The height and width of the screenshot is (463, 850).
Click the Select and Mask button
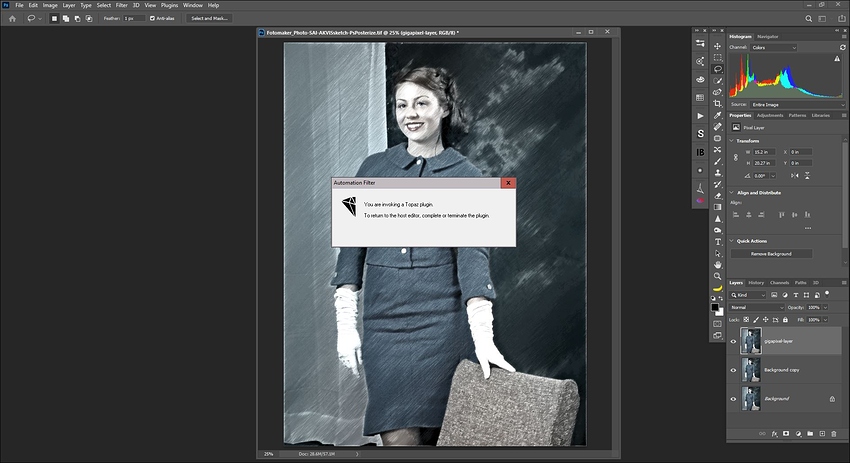(209, 18)
